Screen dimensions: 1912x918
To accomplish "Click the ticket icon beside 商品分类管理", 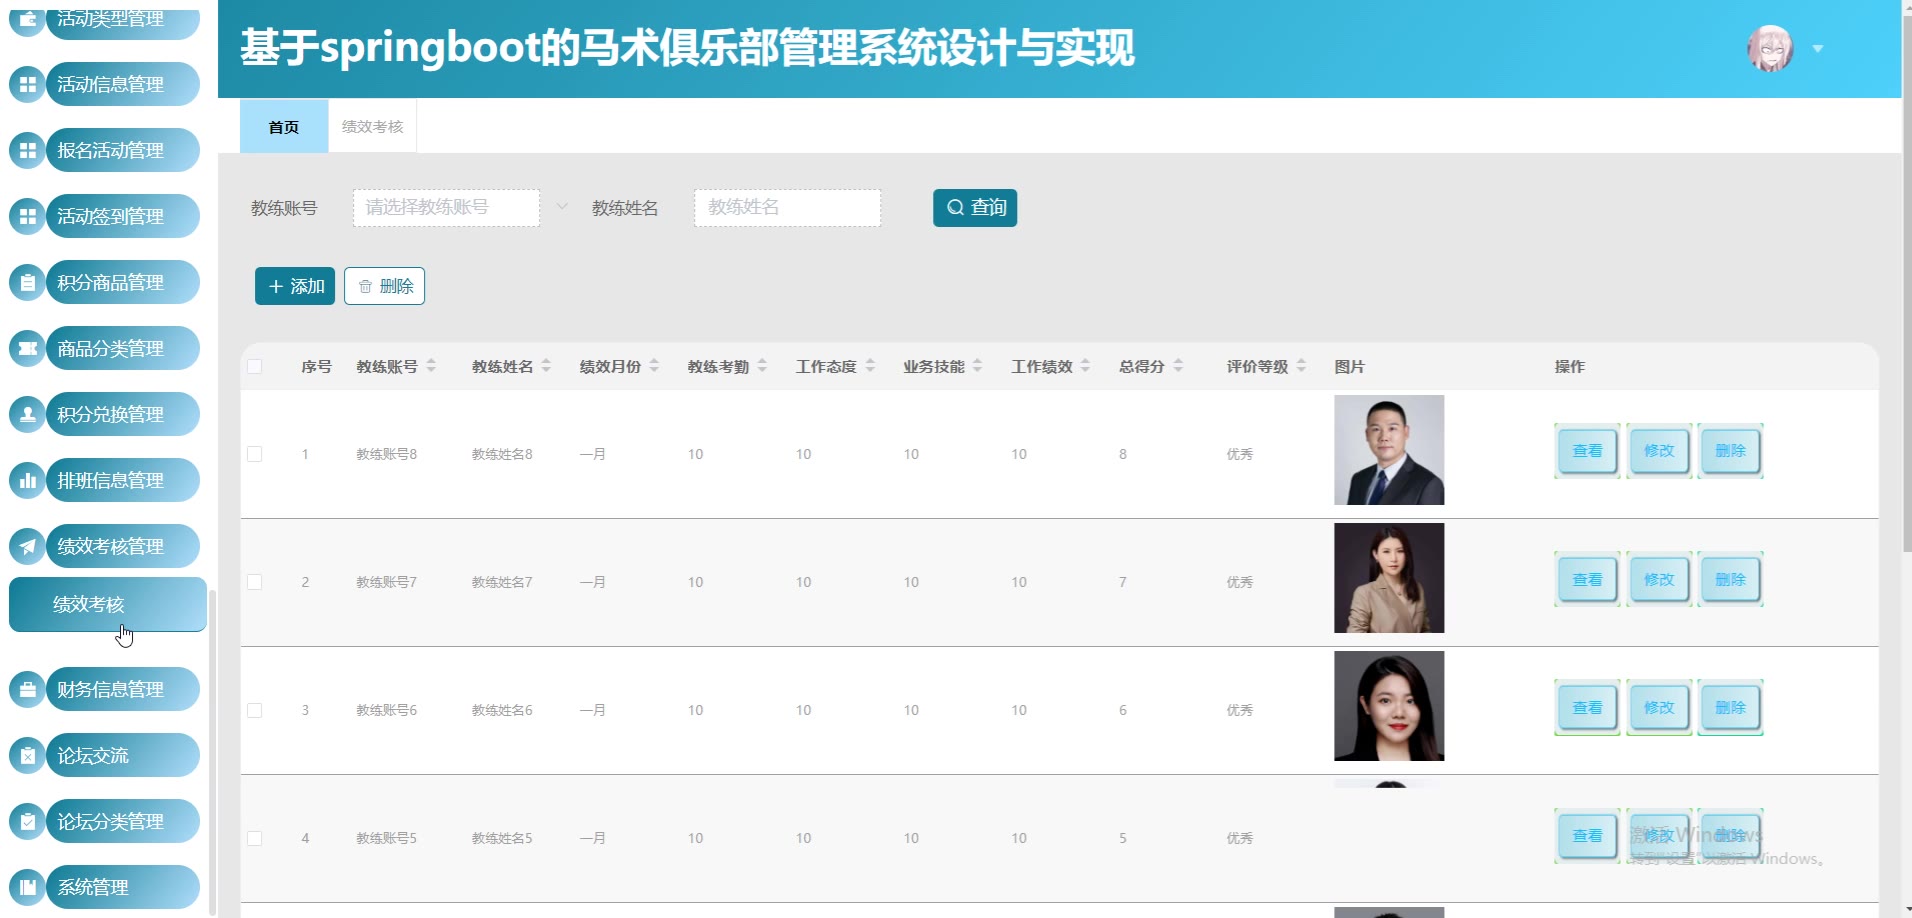I will tap(27, 348).
